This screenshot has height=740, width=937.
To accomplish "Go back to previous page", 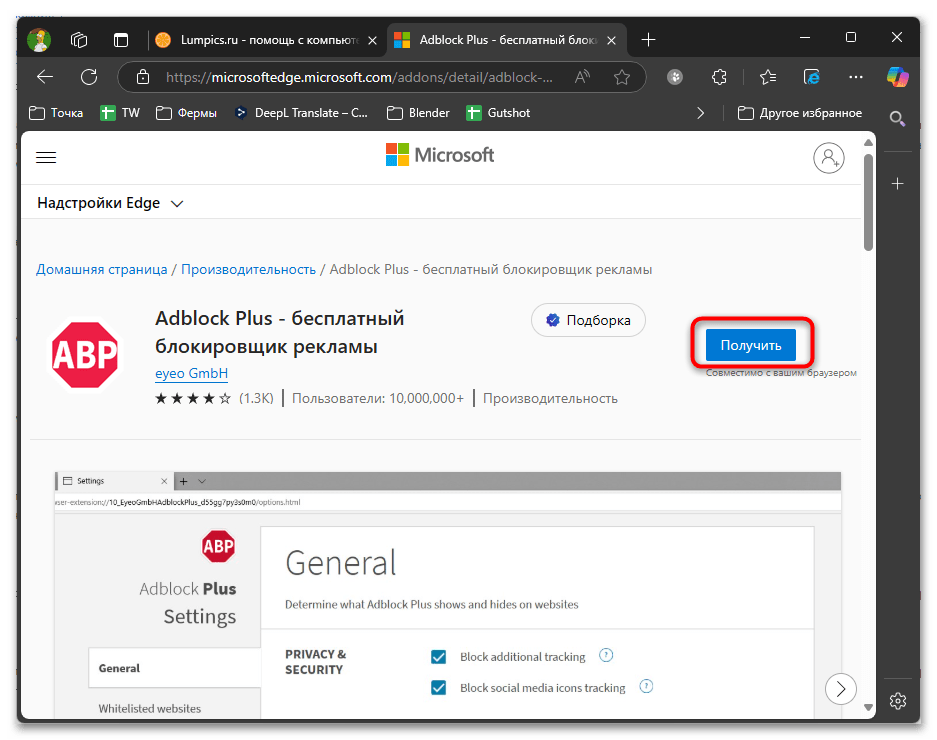I will (x=45, y=77).
